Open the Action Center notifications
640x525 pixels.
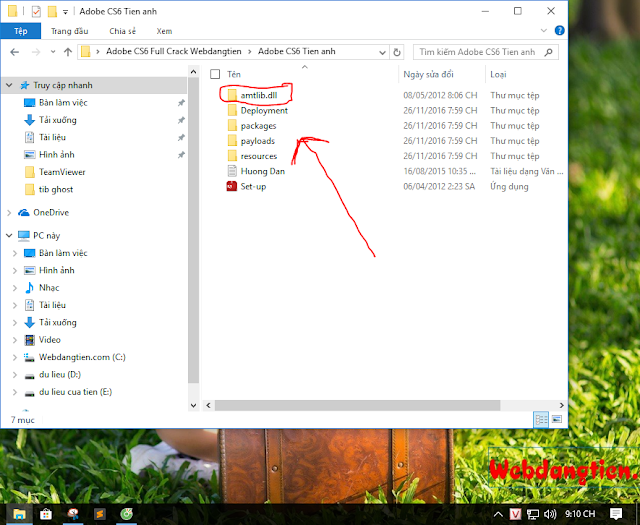pyautogui.click(x=616, y=514)
